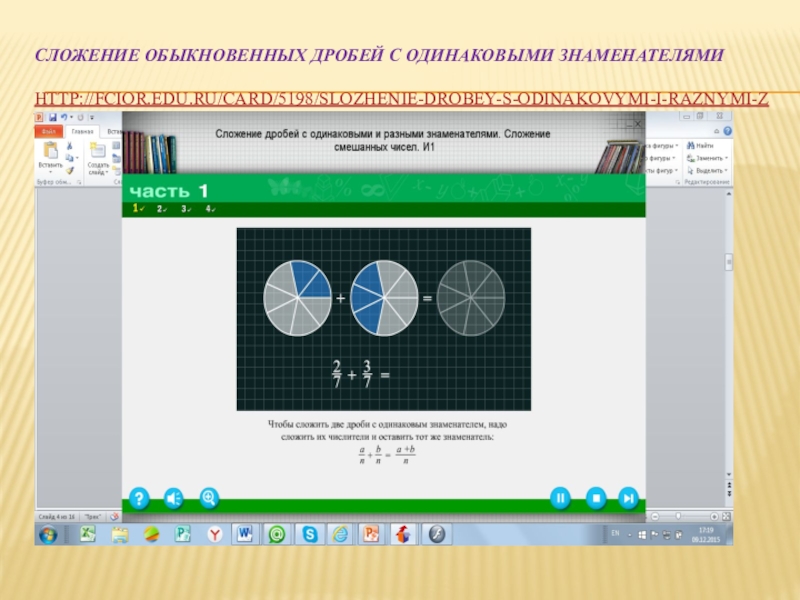Open Publisher from the taskbar
Image resolution: width=800 pixels, height=600 pixels.
[x=182, y=534]
